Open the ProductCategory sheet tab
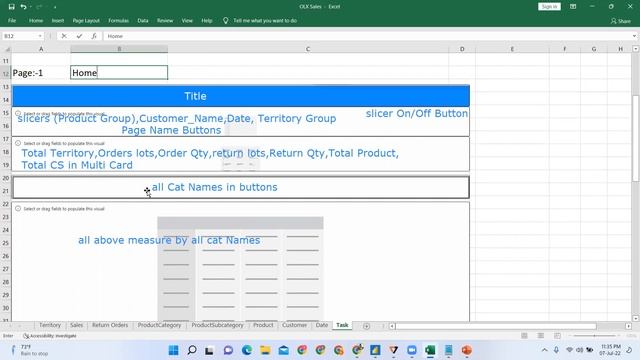The height and width of the screenshot is (360, 640). point(159,325)
